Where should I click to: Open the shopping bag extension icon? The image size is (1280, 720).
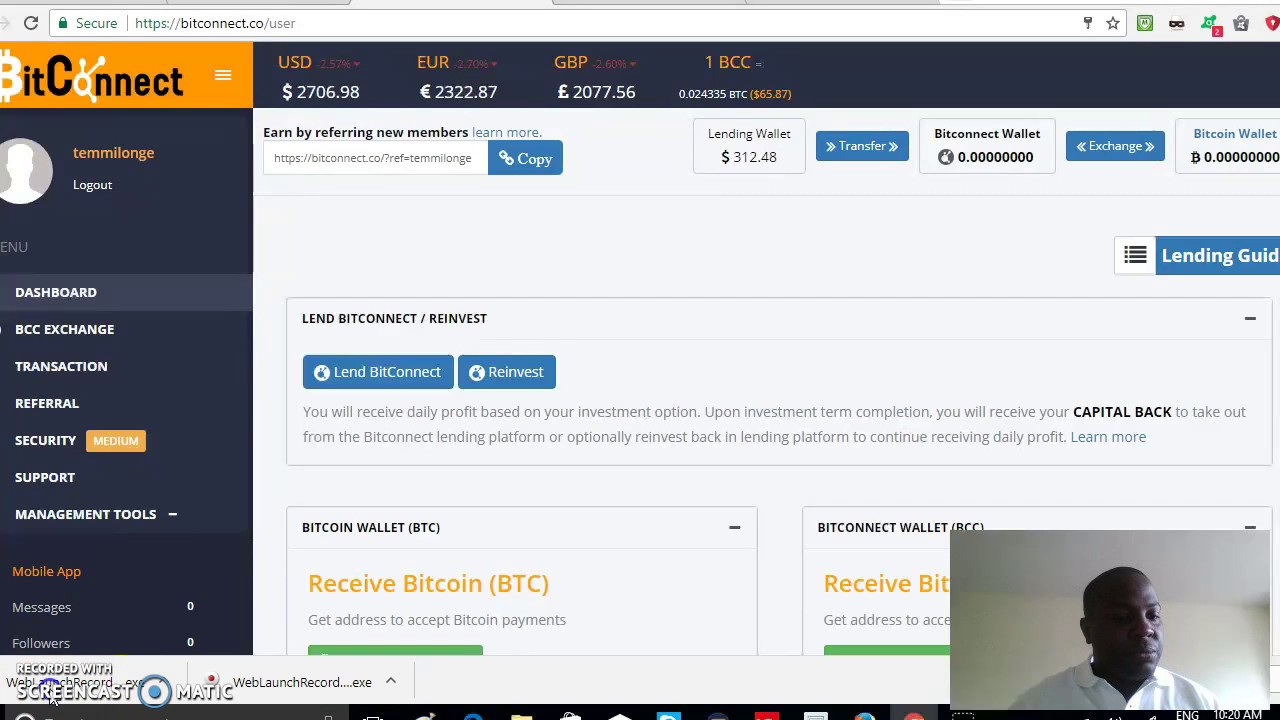point(1241,23)
